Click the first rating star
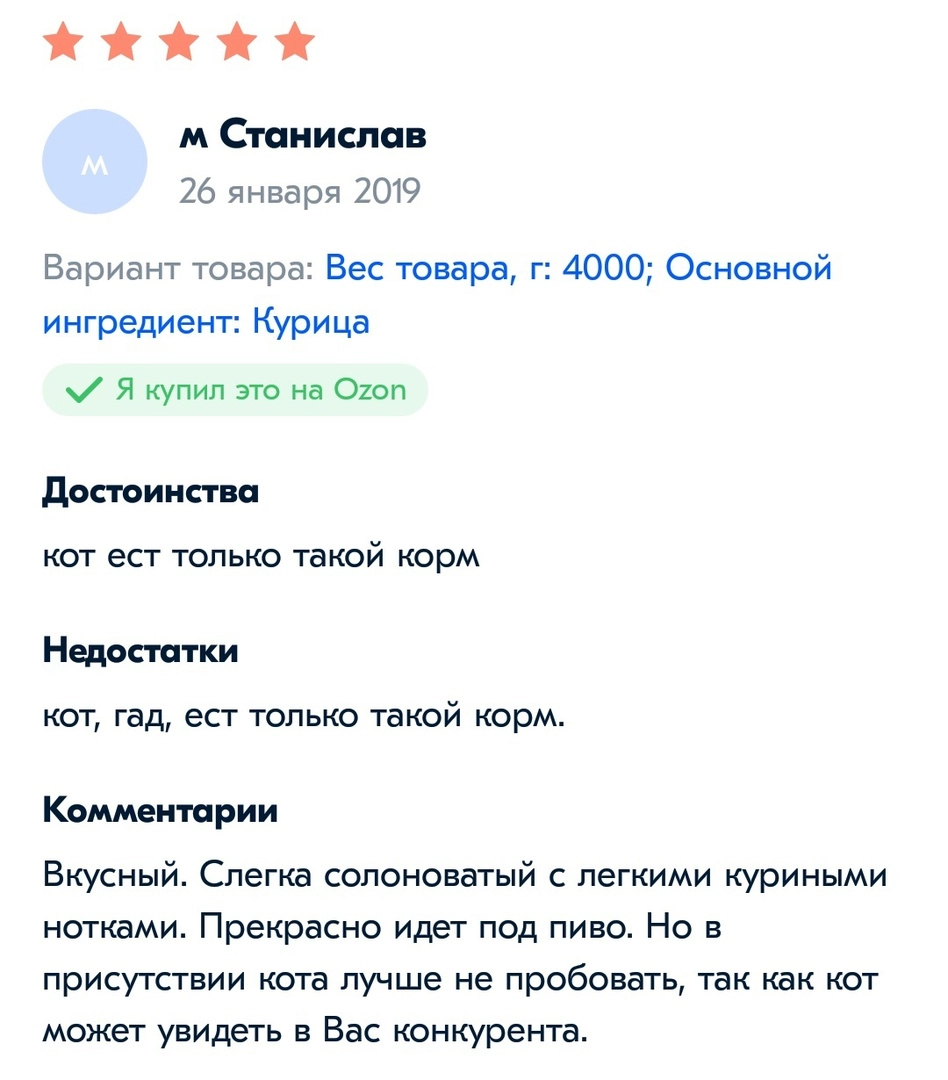Screen dimensions: 948x1080 (x=62, y=43)
